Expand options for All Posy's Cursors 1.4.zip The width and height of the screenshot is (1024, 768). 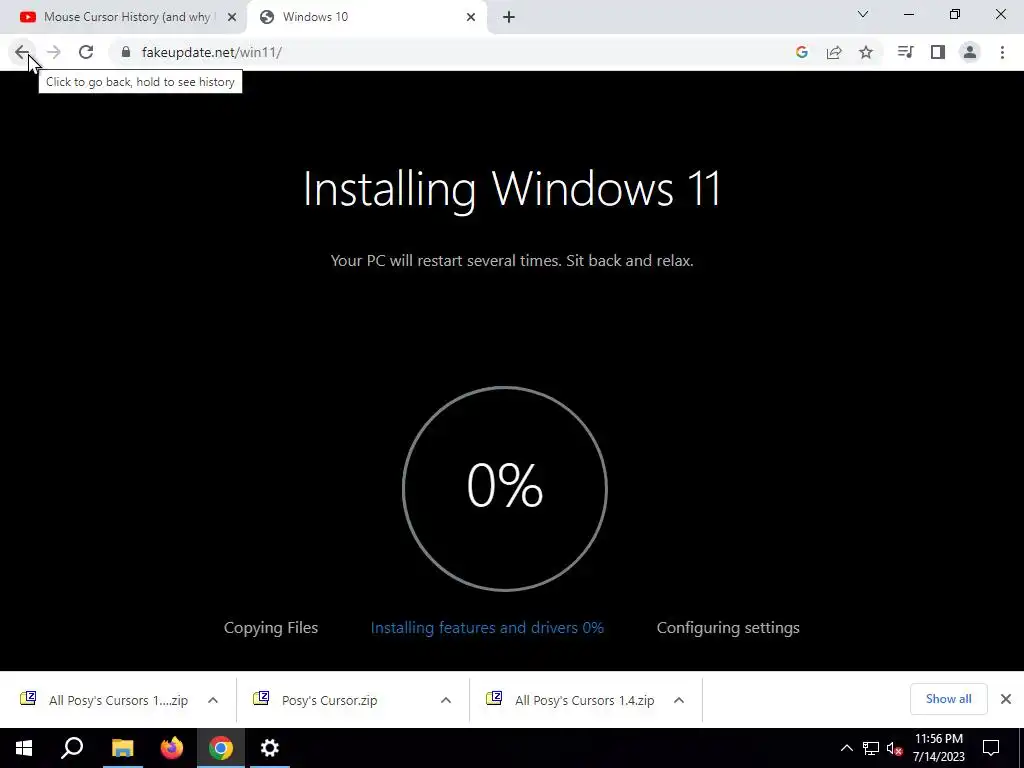(x=679, y=700)
